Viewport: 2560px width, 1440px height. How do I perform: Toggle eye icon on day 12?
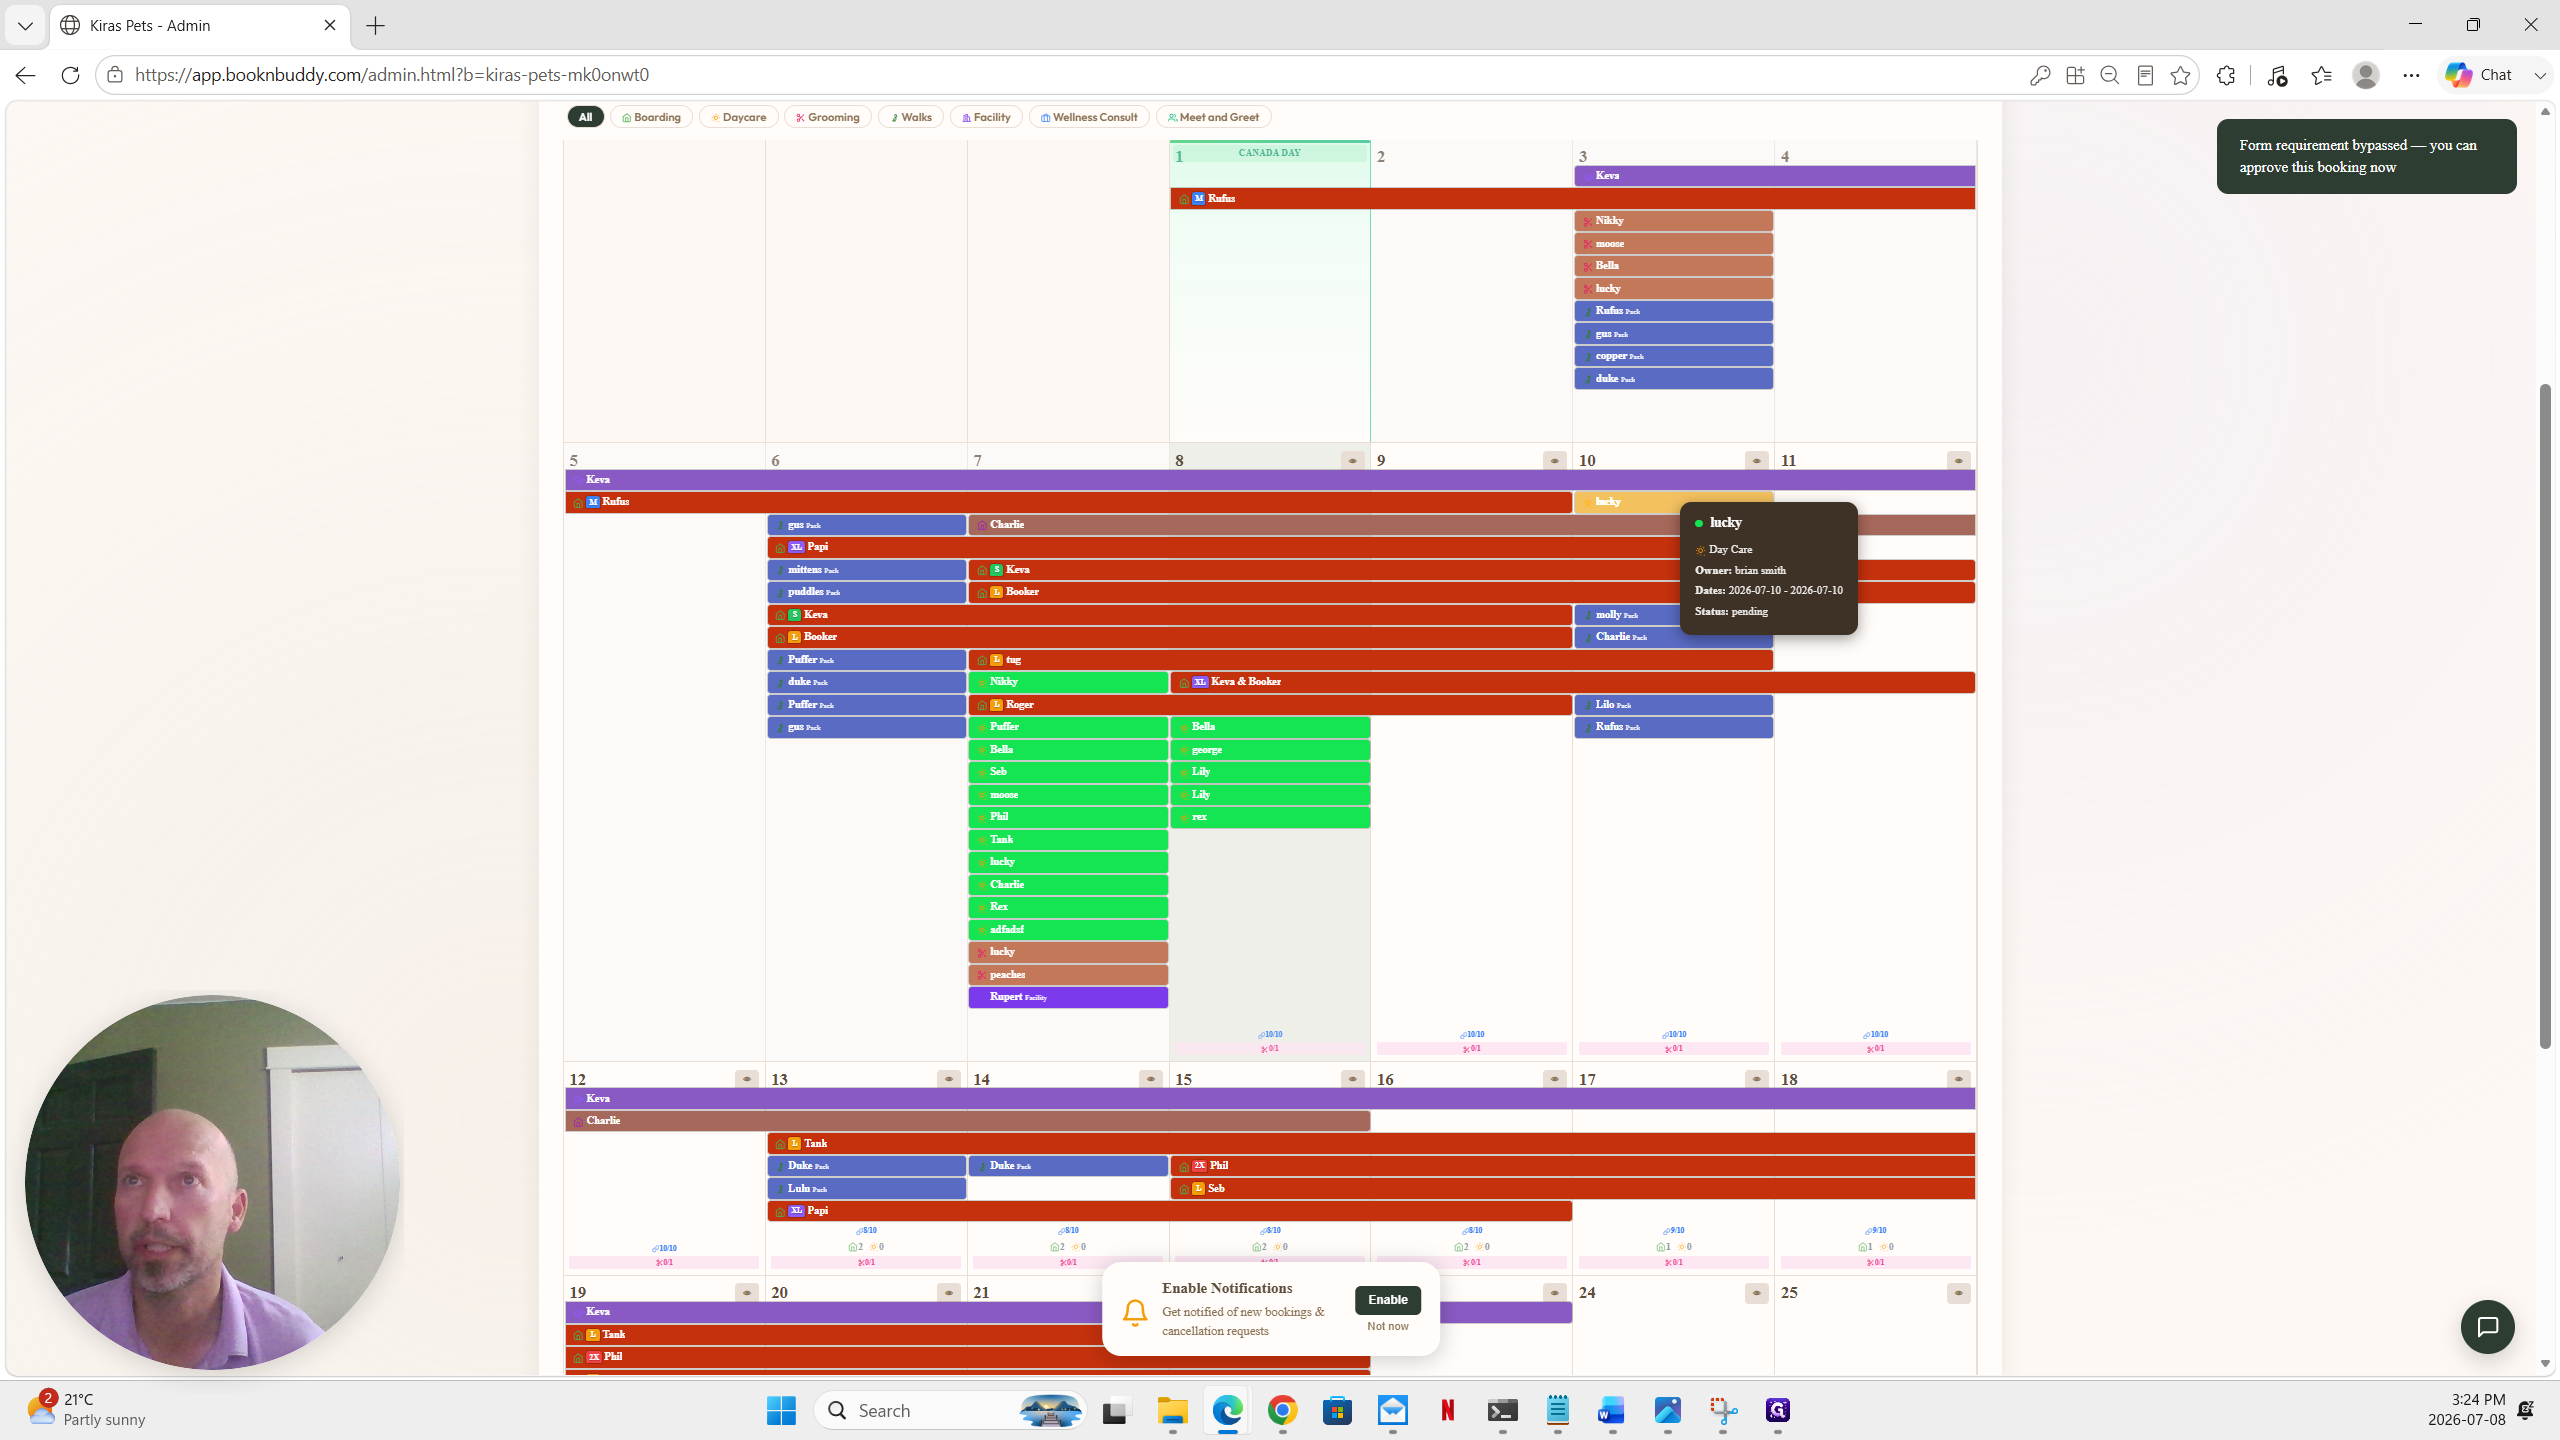pos(746,1079)
